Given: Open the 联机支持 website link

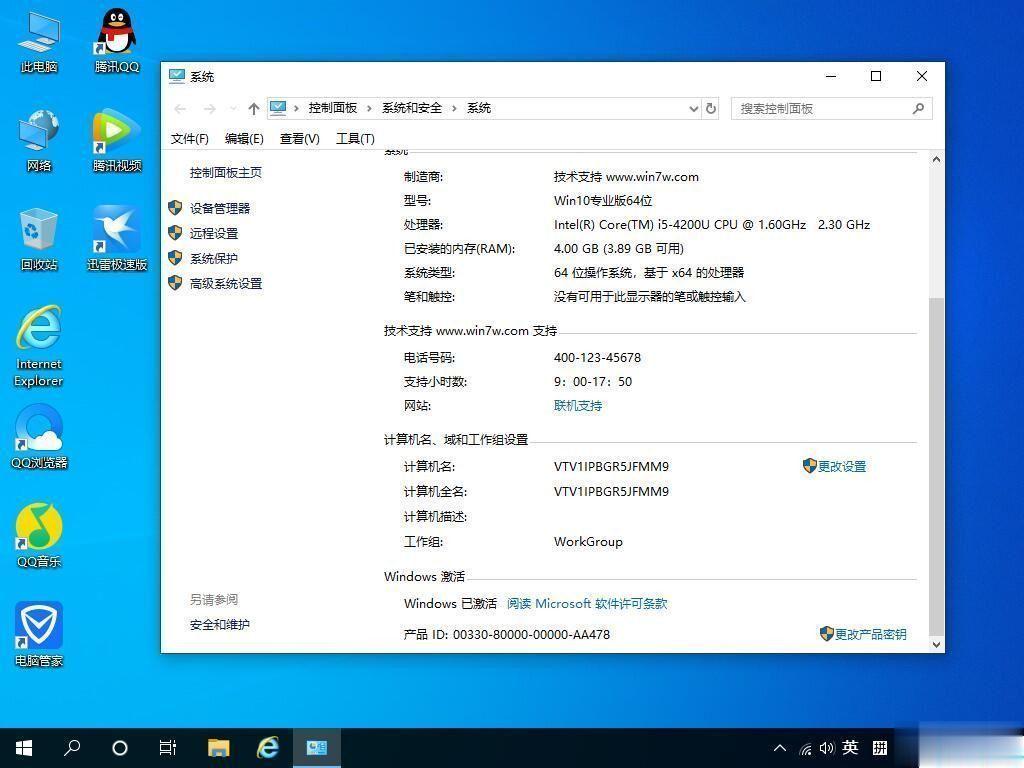Looking at the screenshot, I should (578, 406).
